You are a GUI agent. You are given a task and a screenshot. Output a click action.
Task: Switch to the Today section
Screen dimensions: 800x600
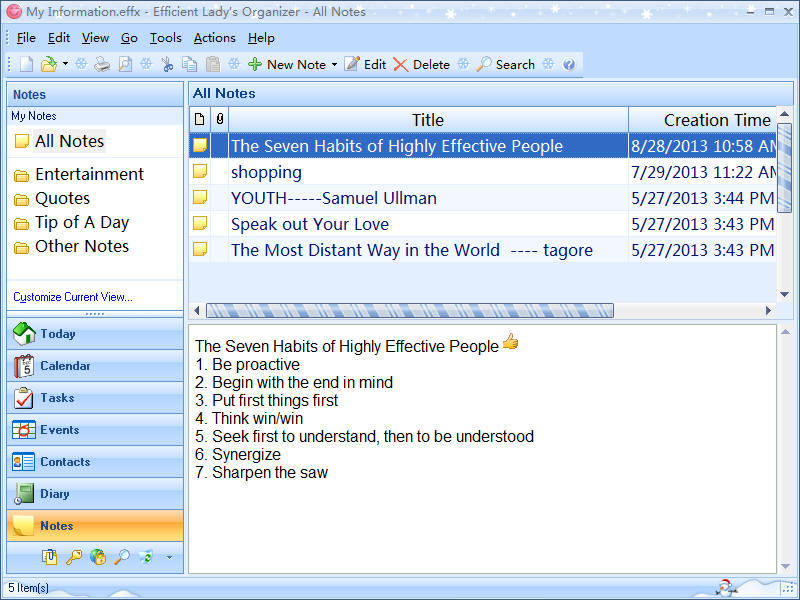tap(95, 334)
